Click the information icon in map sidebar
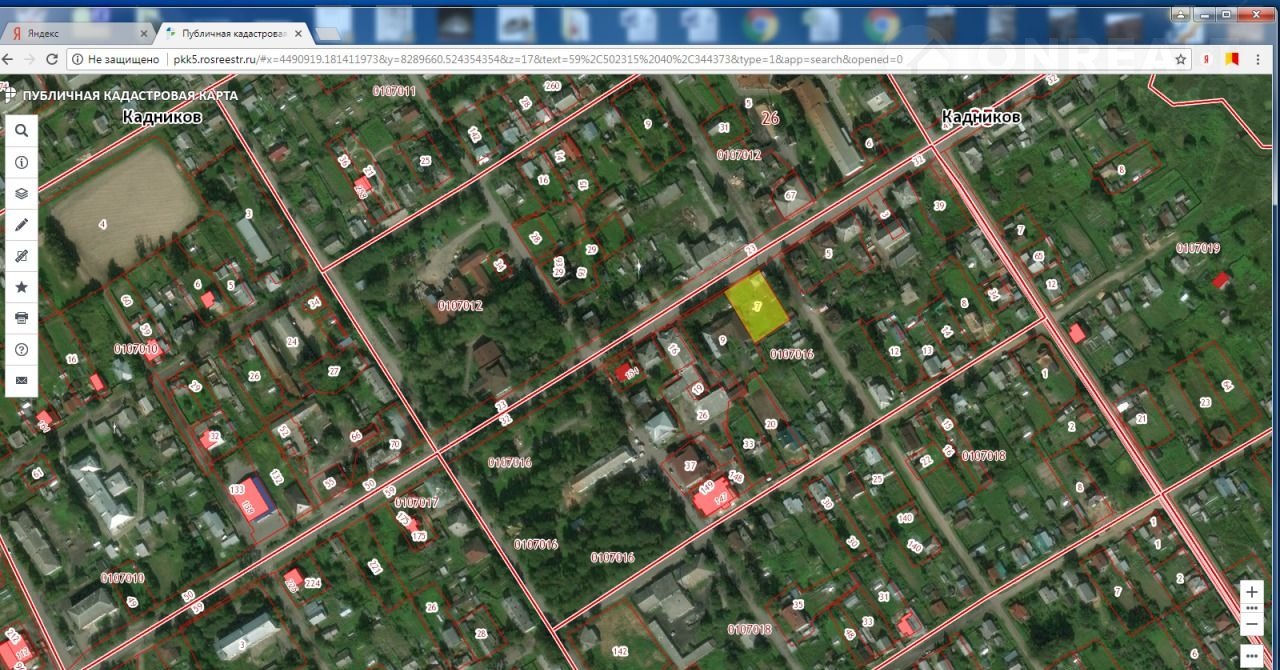Viewport: 1280px width, 670px height. click(x=21, y=162)
